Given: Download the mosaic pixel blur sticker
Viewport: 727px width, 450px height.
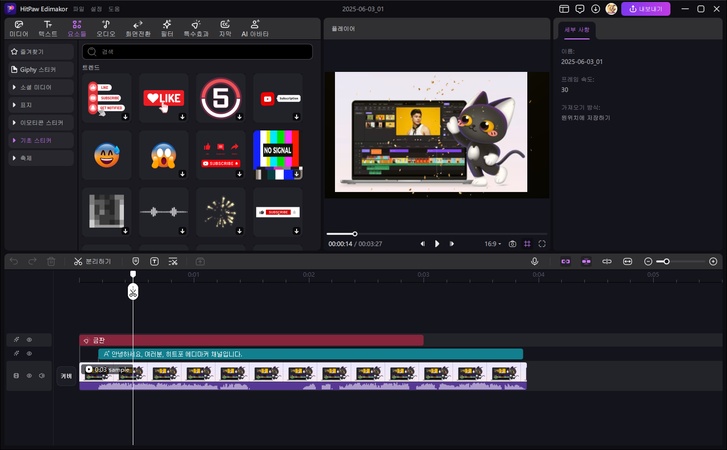Looking at the screenshot, I should click(125, 231).
